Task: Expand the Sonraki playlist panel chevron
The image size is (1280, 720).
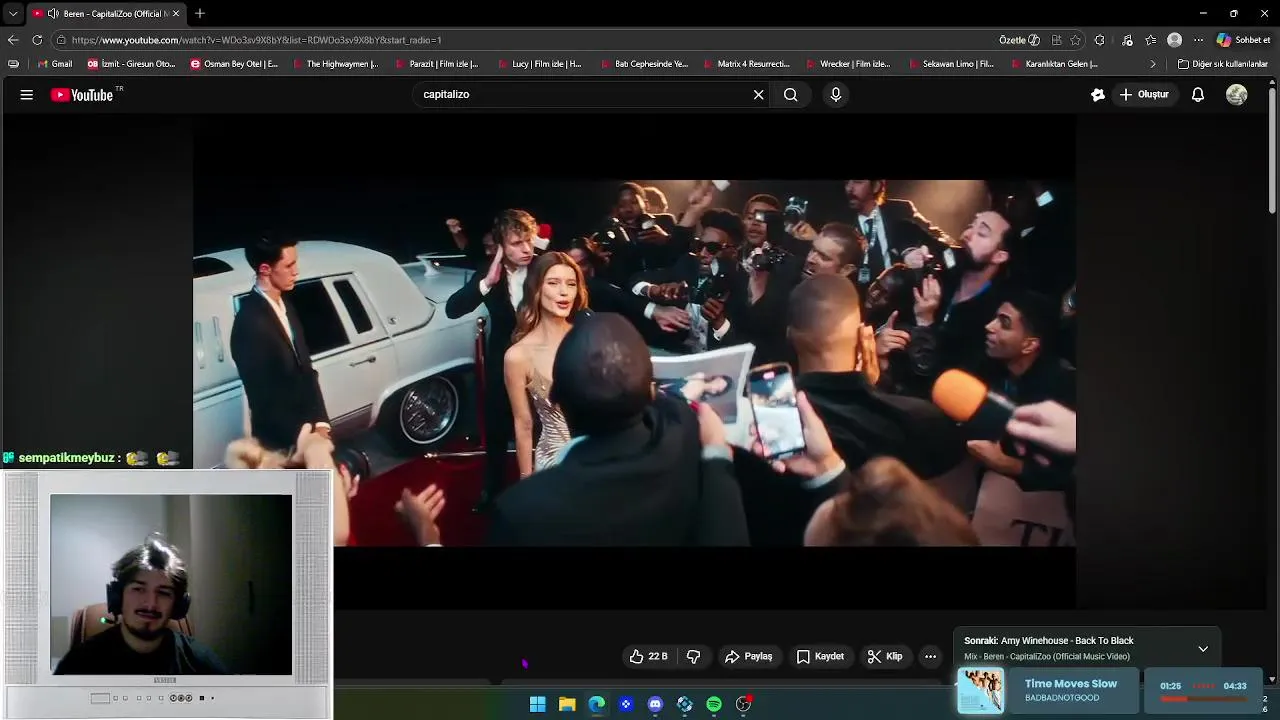Action: click(x=1203, y=649)
